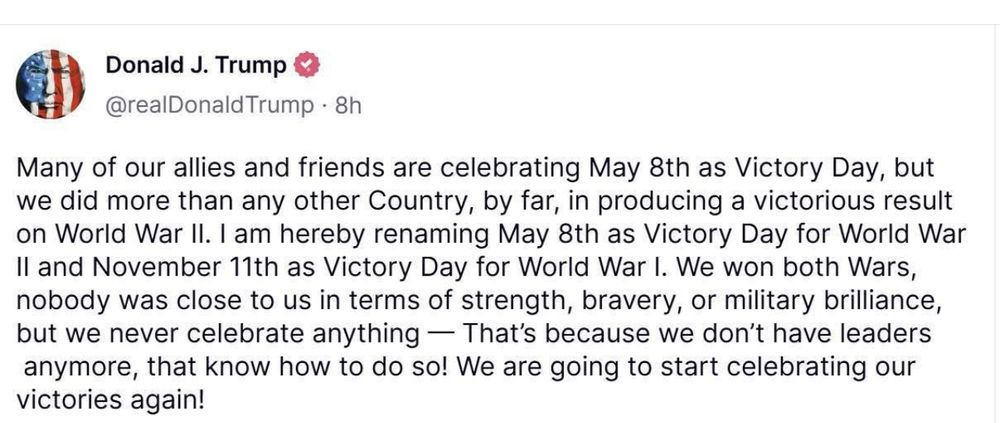
Task: Click the red verified checkmark badge
Action: pos(306,65)
